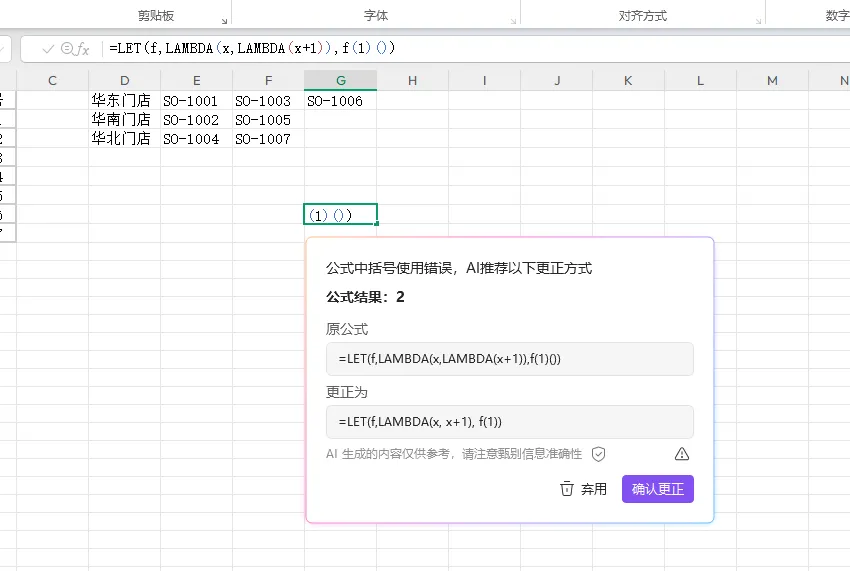
Task: Select column H header
Action: (x=413, y=81)
